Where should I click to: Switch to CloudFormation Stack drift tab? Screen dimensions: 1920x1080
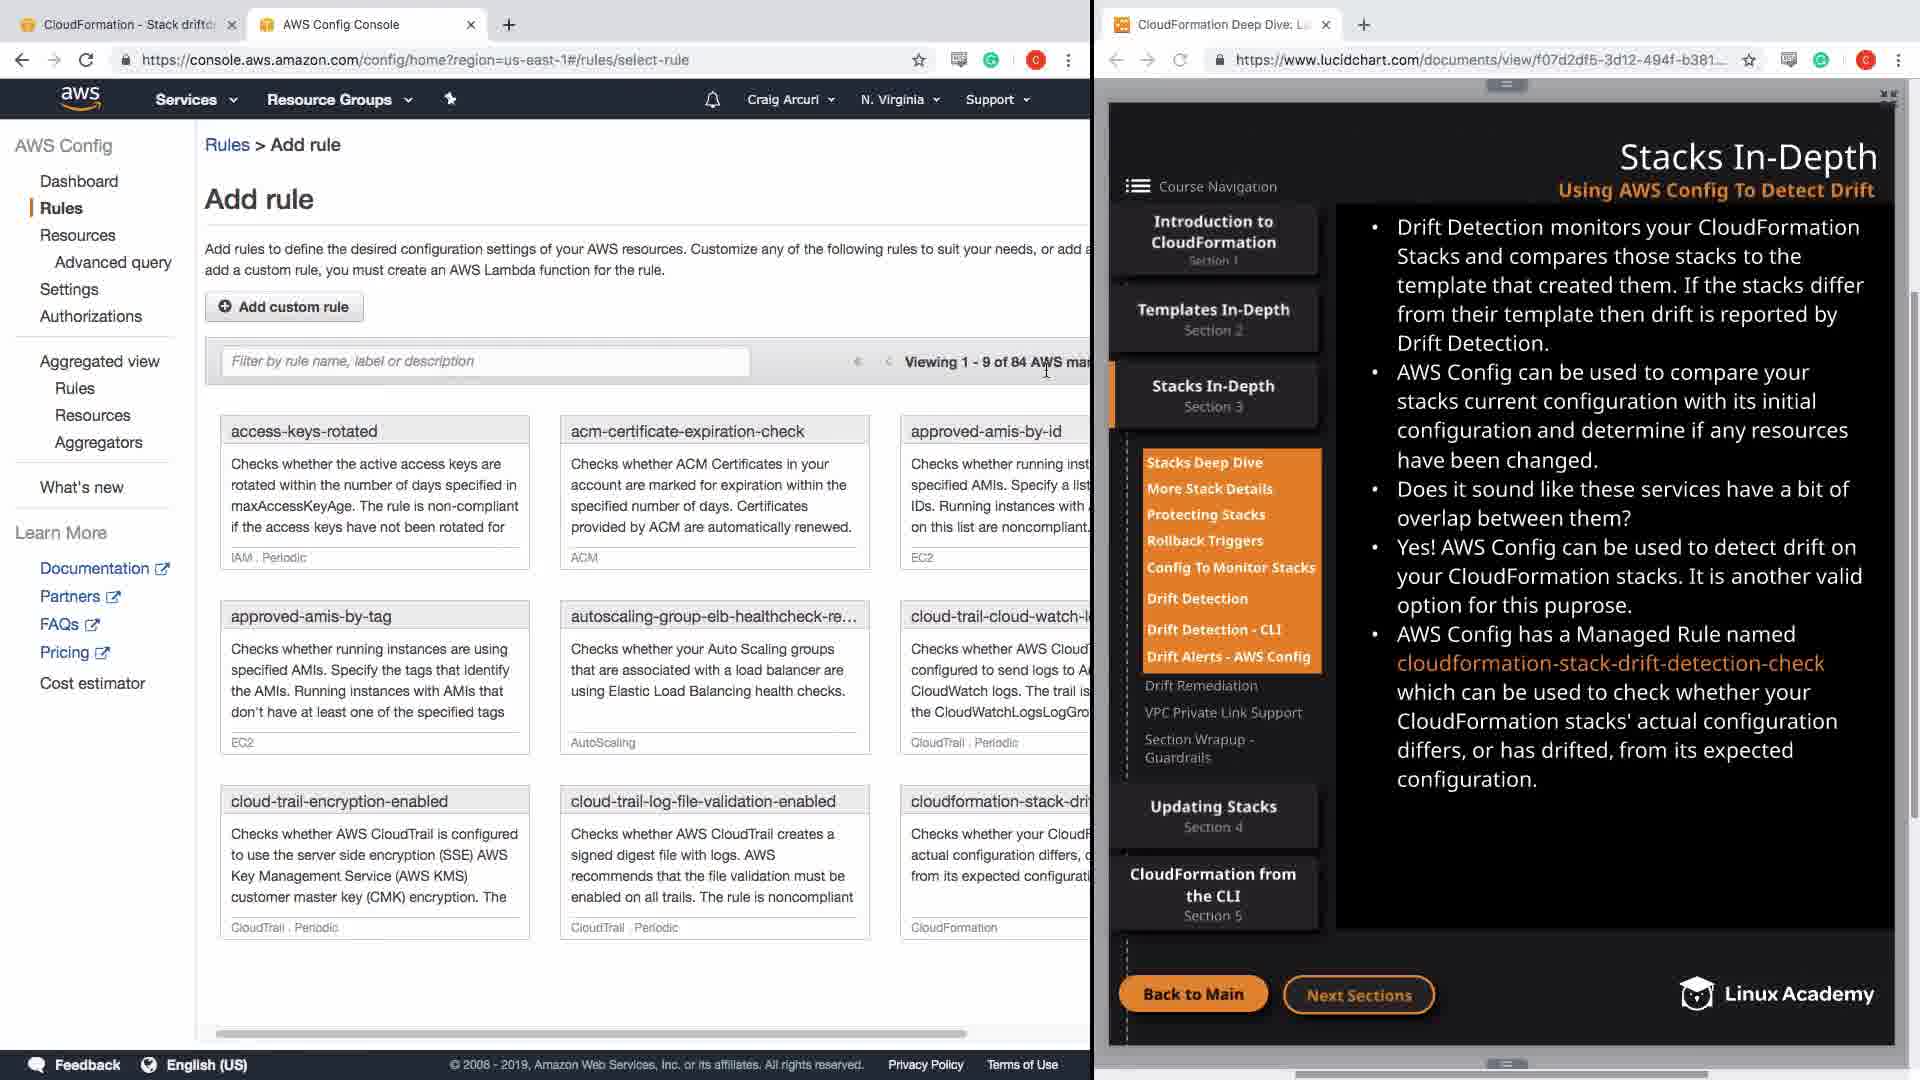(x=128, y=24)
